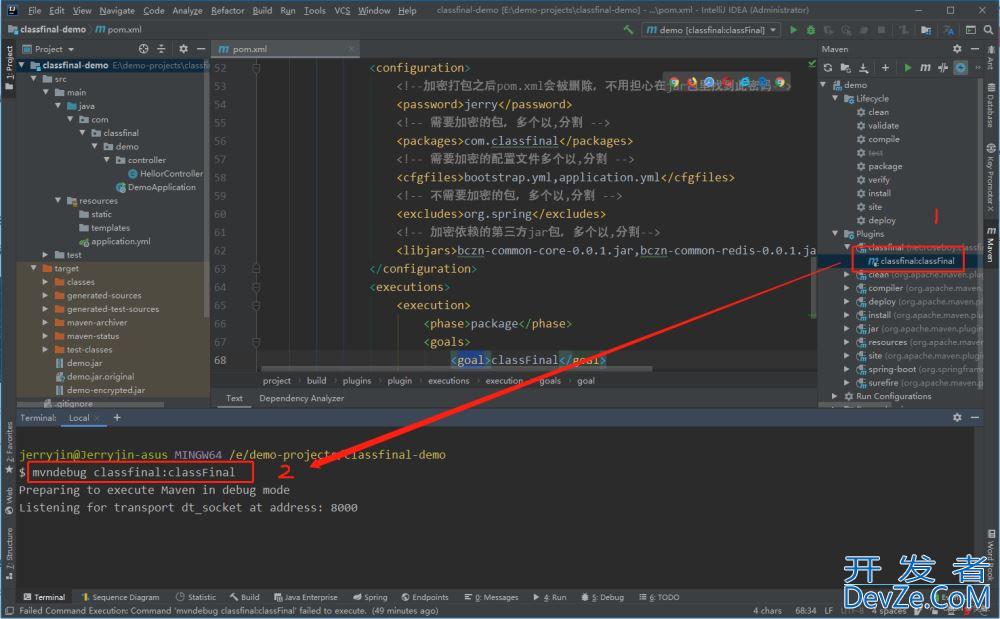
Task: Click Collapse All icon in Project panel
Action: pos(161,49)
